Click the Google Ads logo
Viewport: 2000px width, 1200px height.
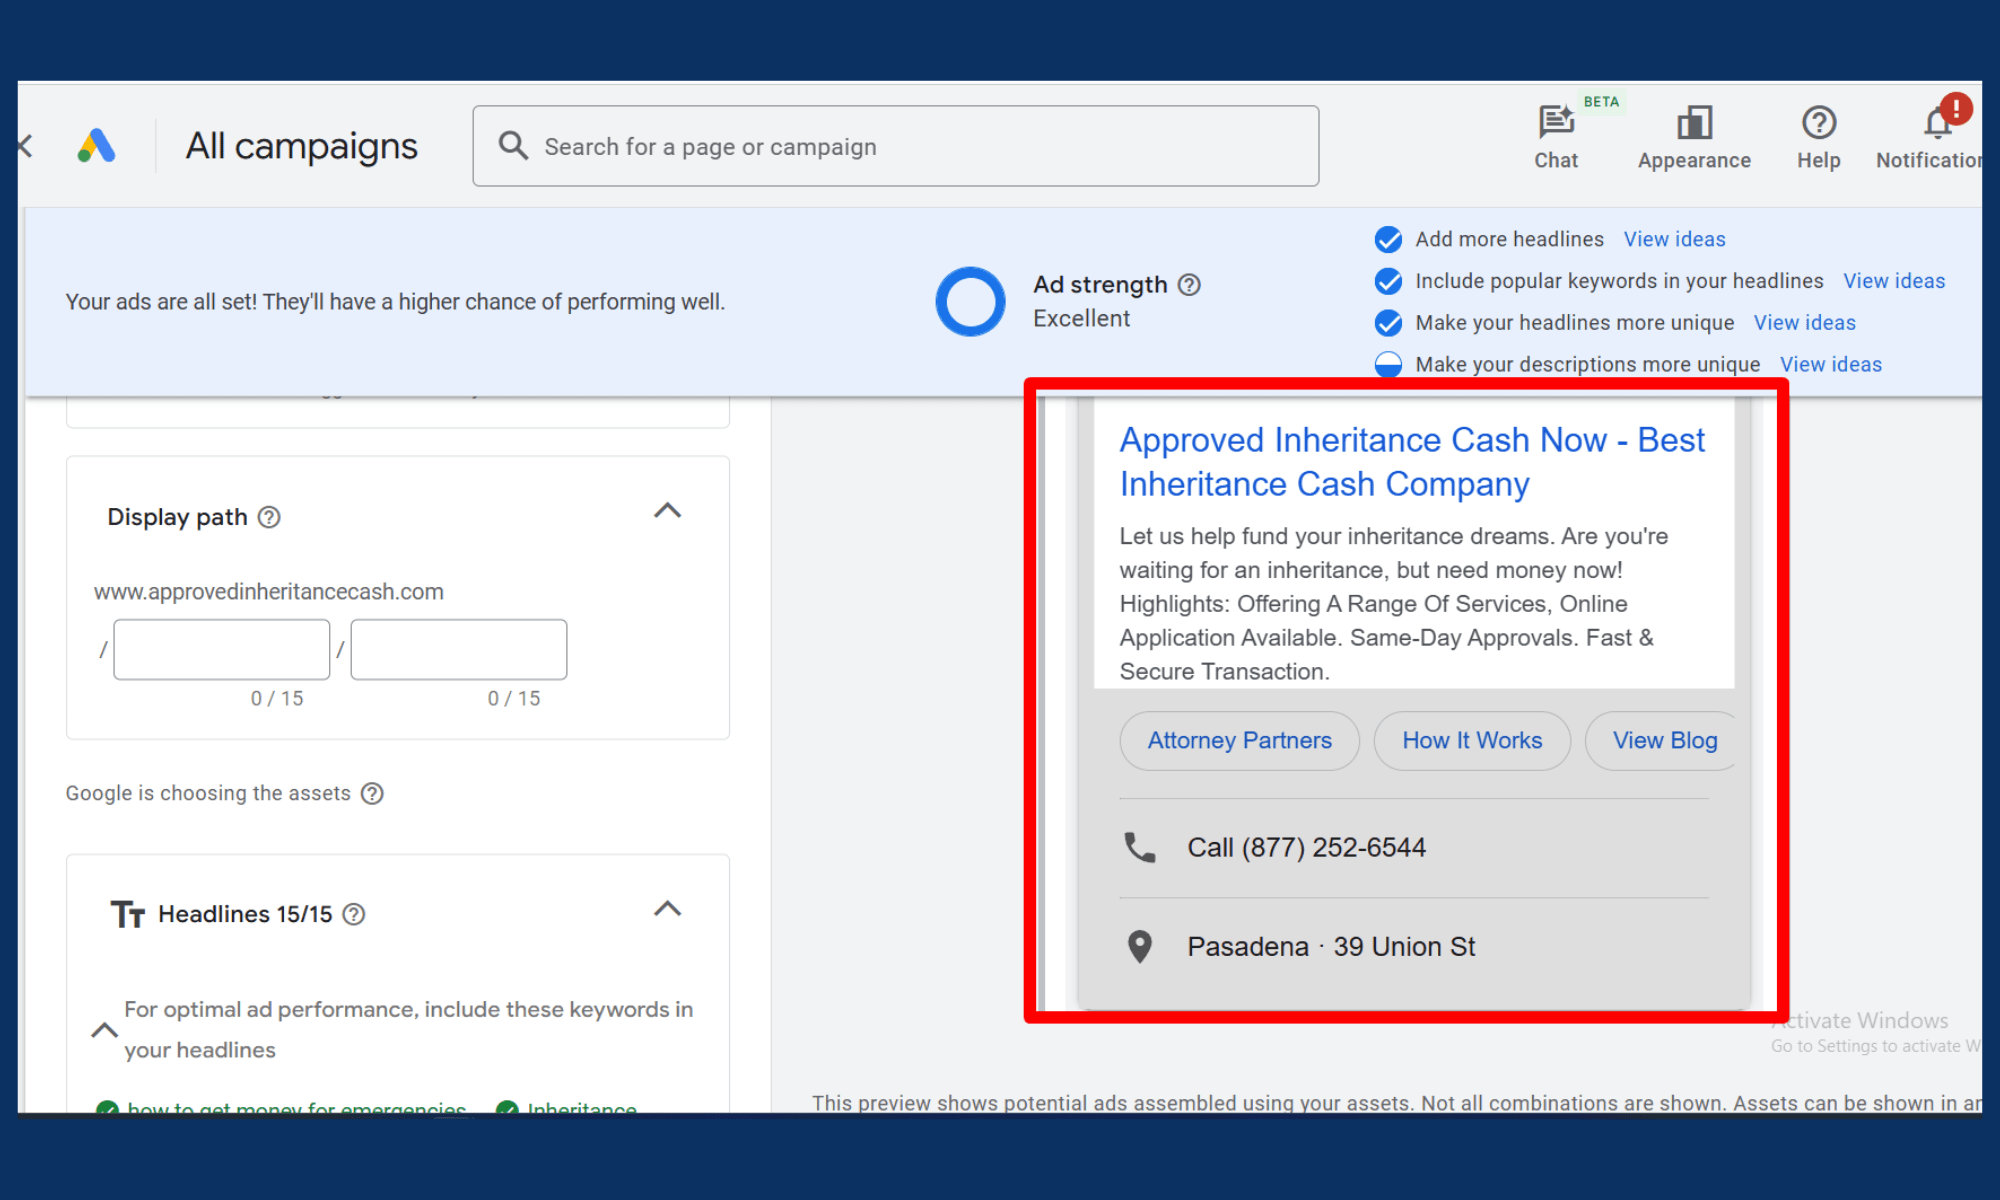pyautogui.click(x=97, y=147)
